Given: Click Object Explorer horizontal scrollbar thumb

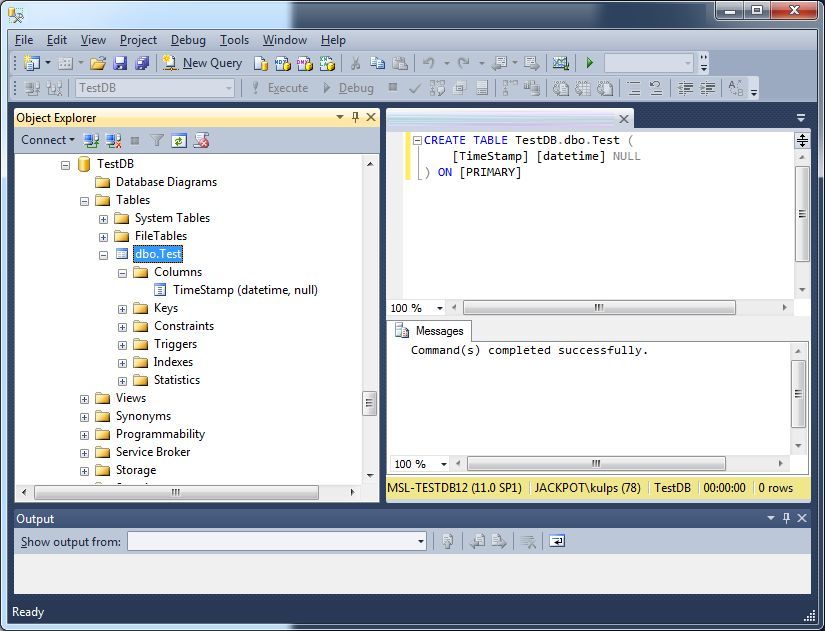Looking at the screenshot, I should [x=176, y=493].
